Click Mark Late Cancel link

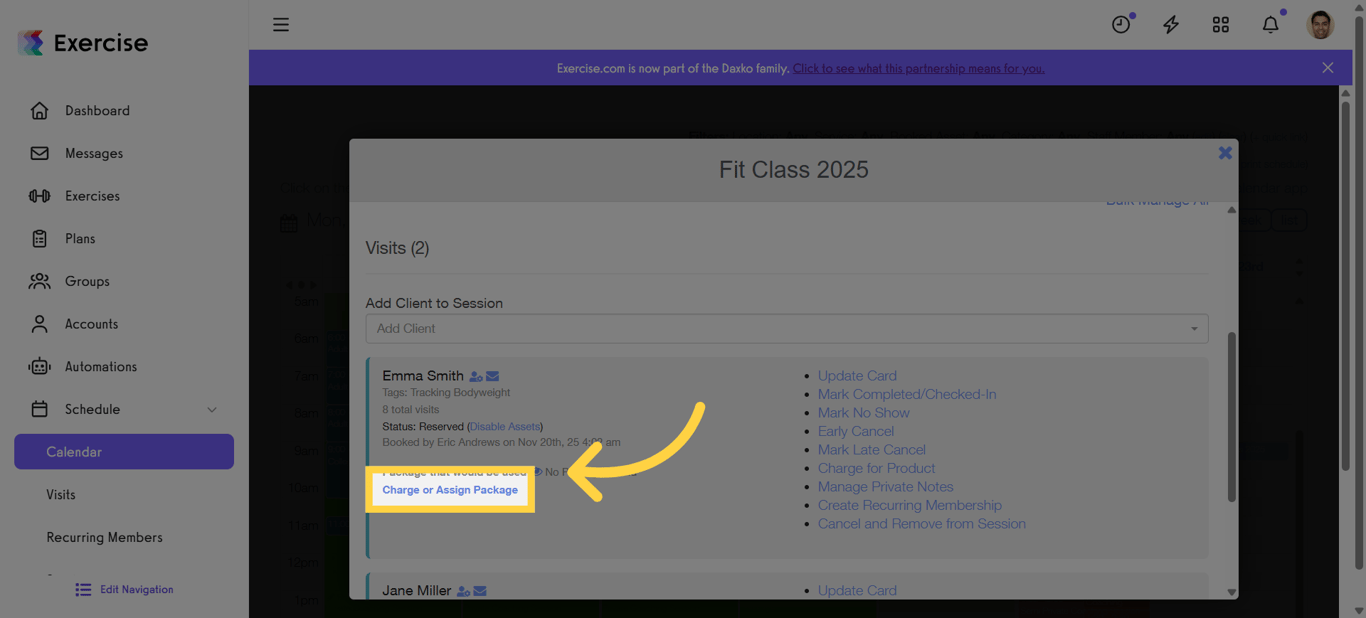pos(872,450)
